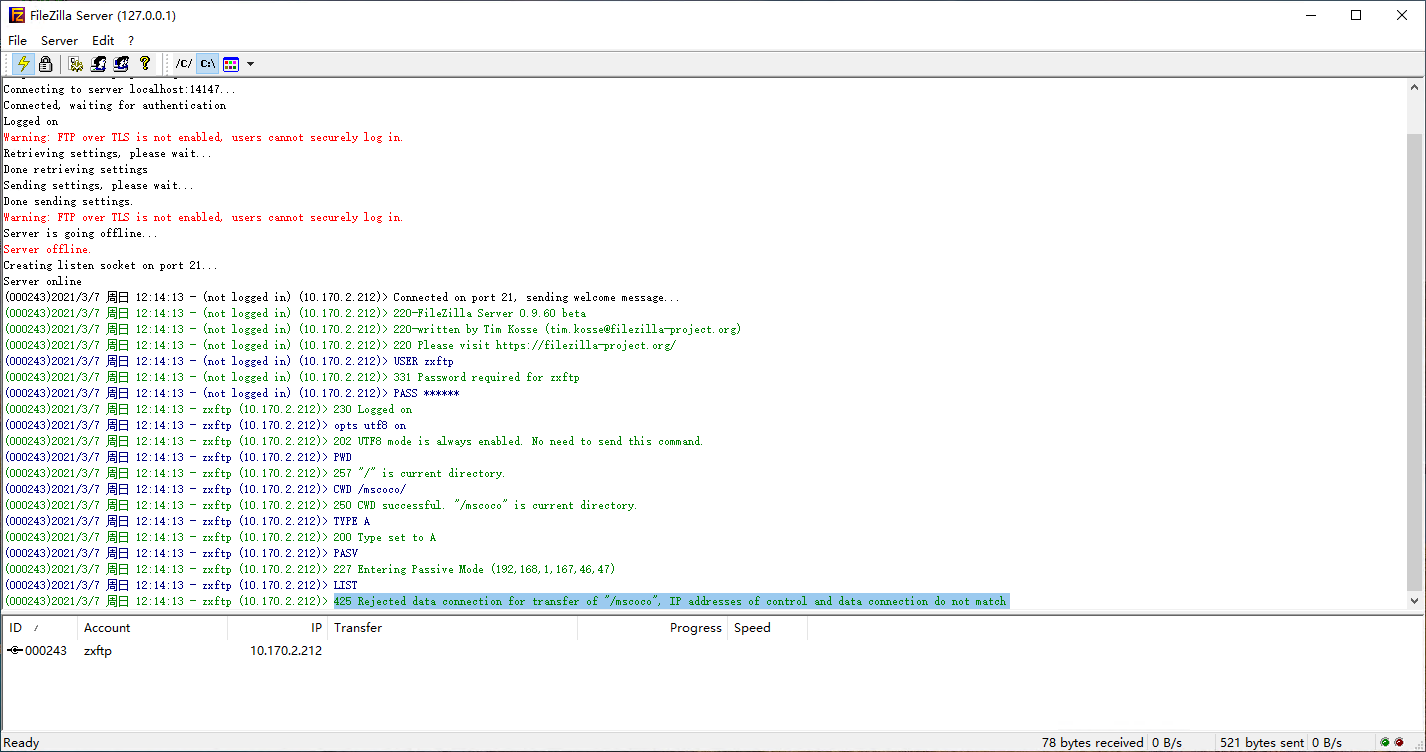
Task: Click the 'USER zxftp' log line
Action: pyautogui.click(x=229, y=361)
